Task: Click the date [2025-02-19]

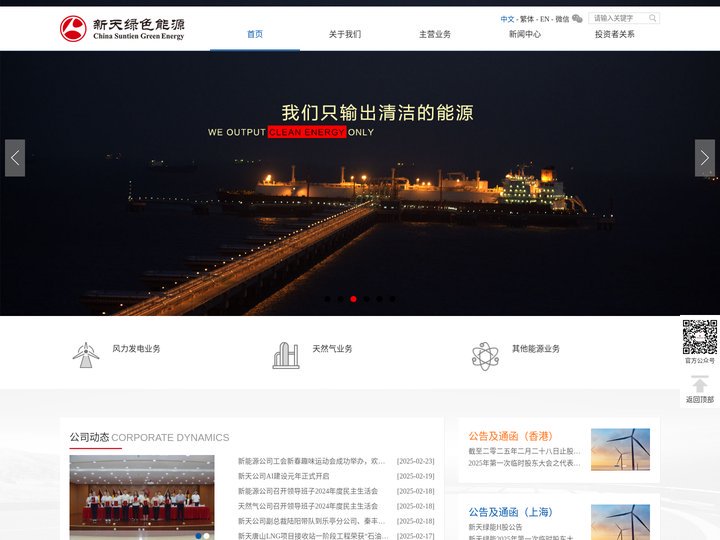Action: [416, 476]
